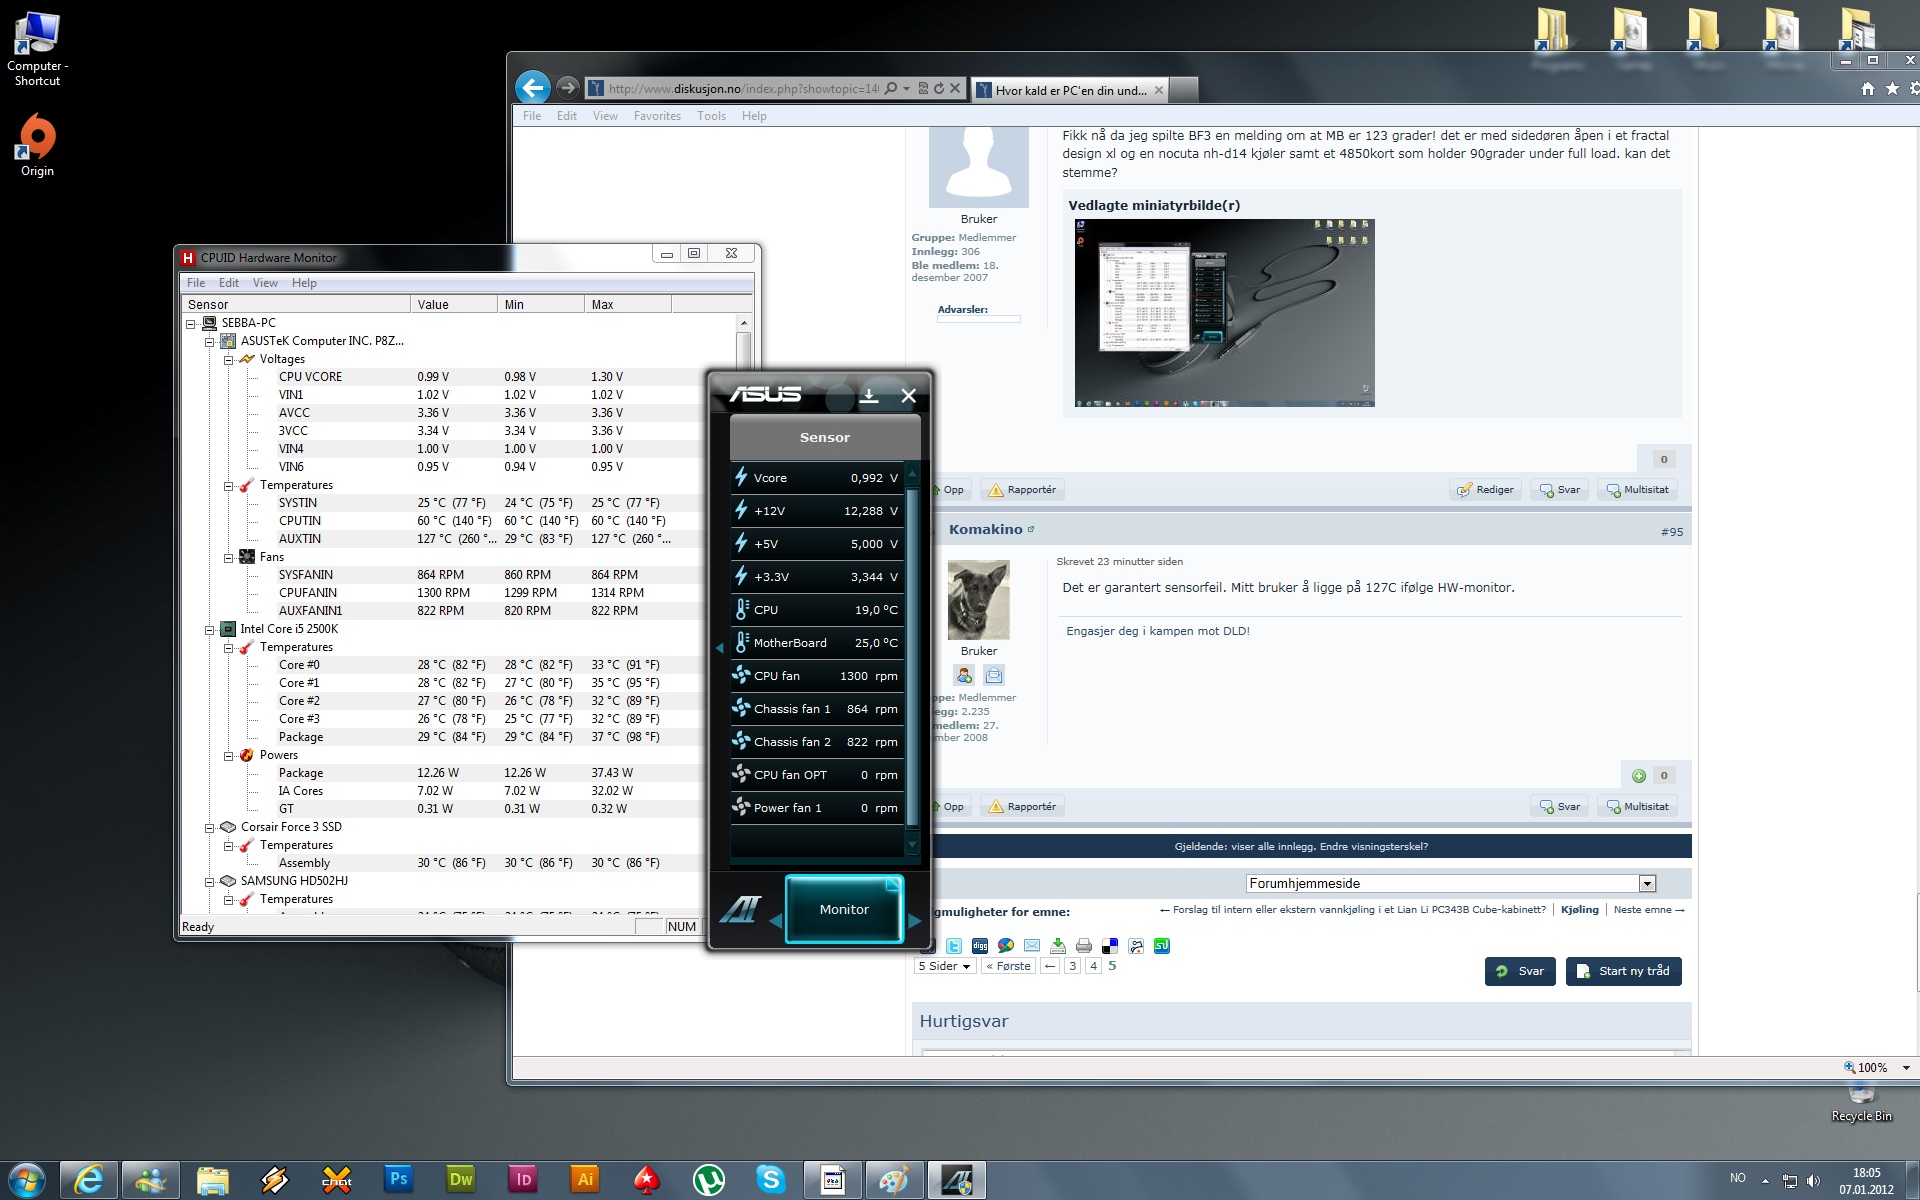The image size is (1920, 1200).
Task: Click the Komakino username link
Action: click(985, 529)
